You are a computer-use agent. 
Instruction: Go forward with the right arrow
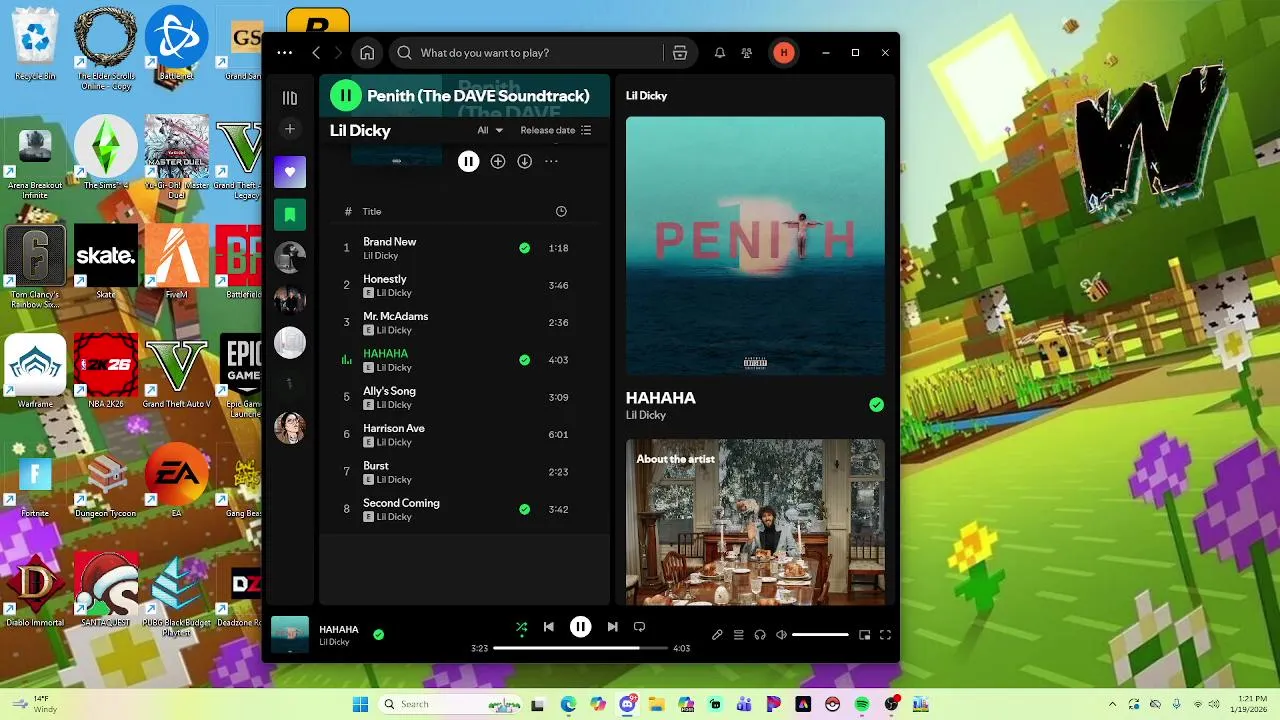[338, 53]
